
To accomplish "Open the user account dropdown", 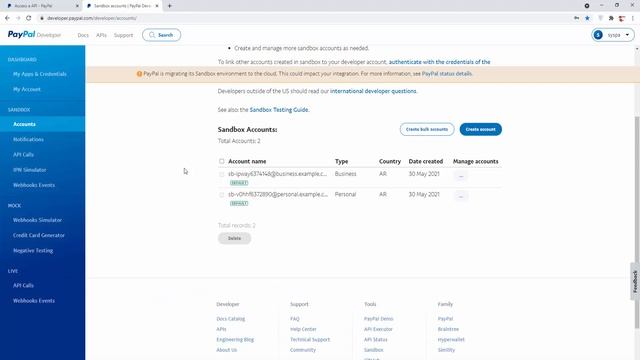I will (613, 35).
